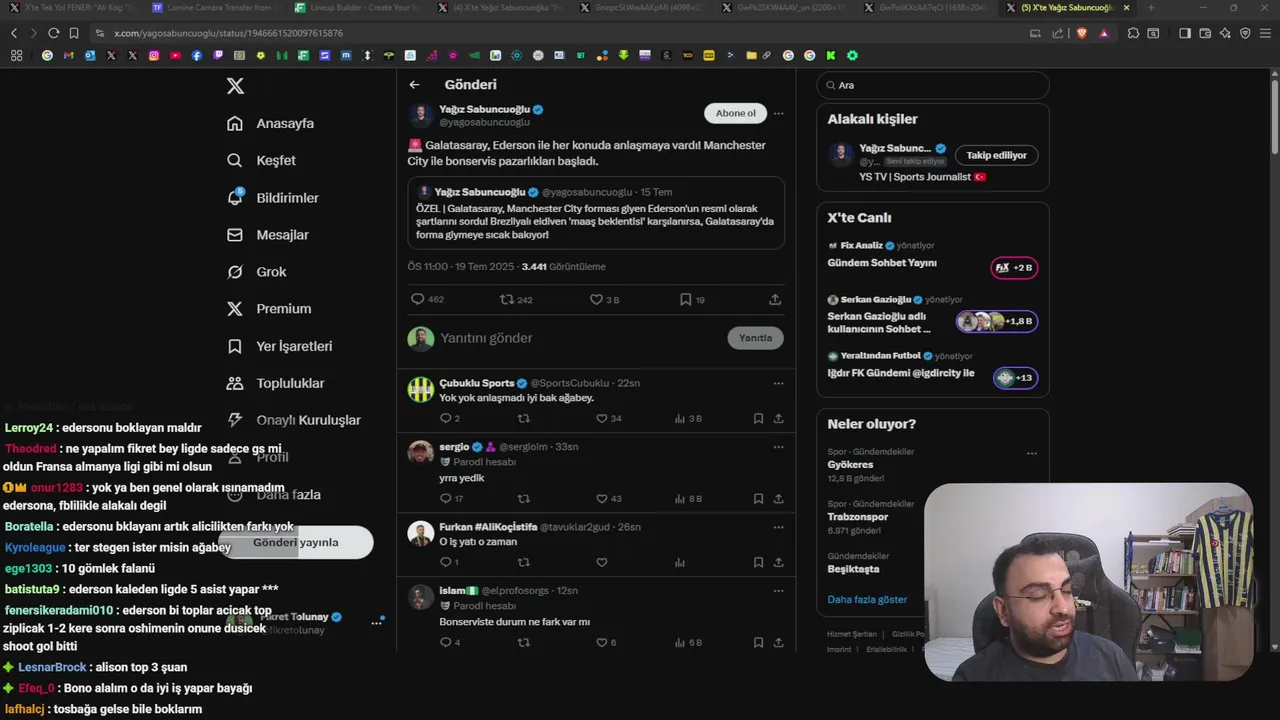This screenshot has width=1280, height=720.
Task: Bookmark the main post showing 19
Action: pos(685,299)
